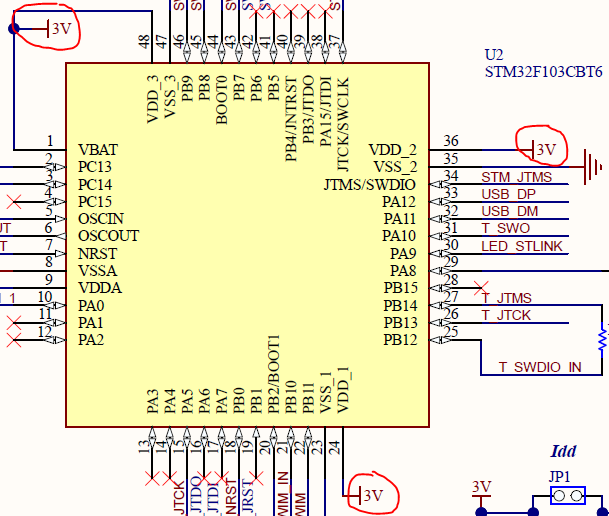Select the Idd italic label
This screenshot has width=609, height=516.
click(563, 451)
